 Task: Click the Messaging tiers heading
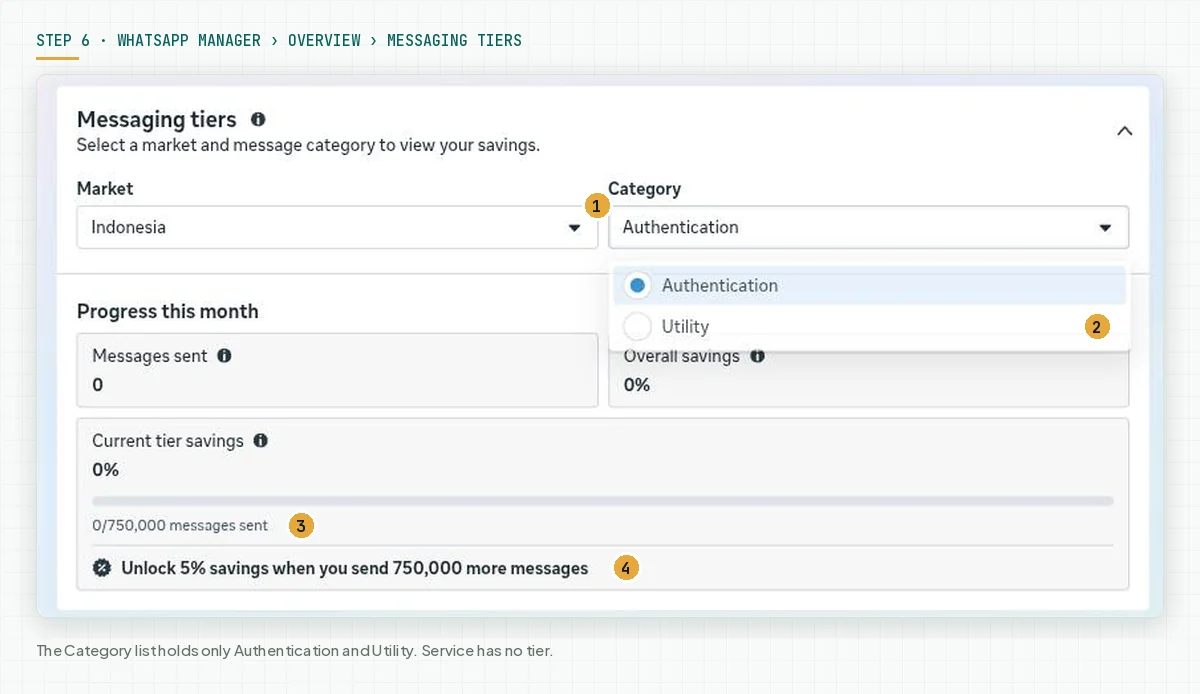(x=157, y=119)
